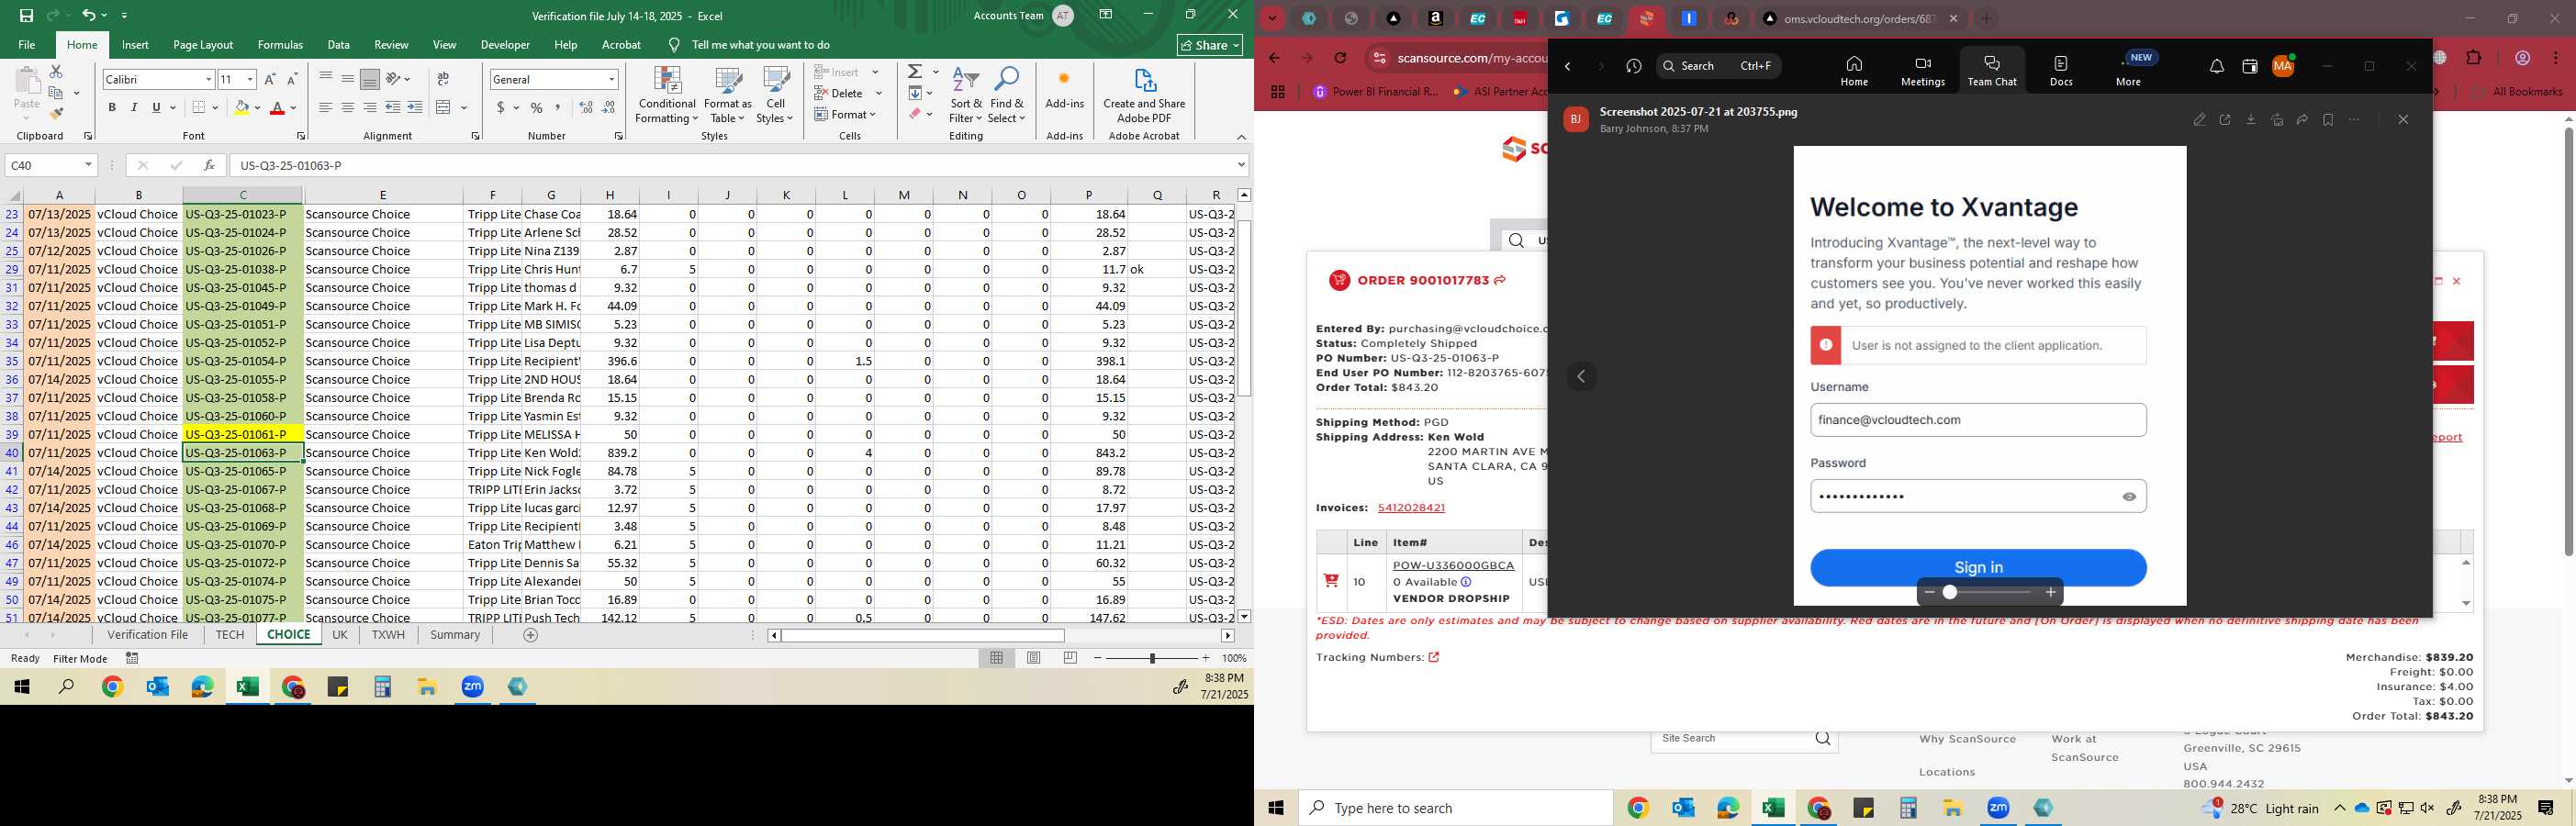The width and height of the screenshot is (2576, 826).
Task: Open Zoom Docs tab
Action: 2061,70
